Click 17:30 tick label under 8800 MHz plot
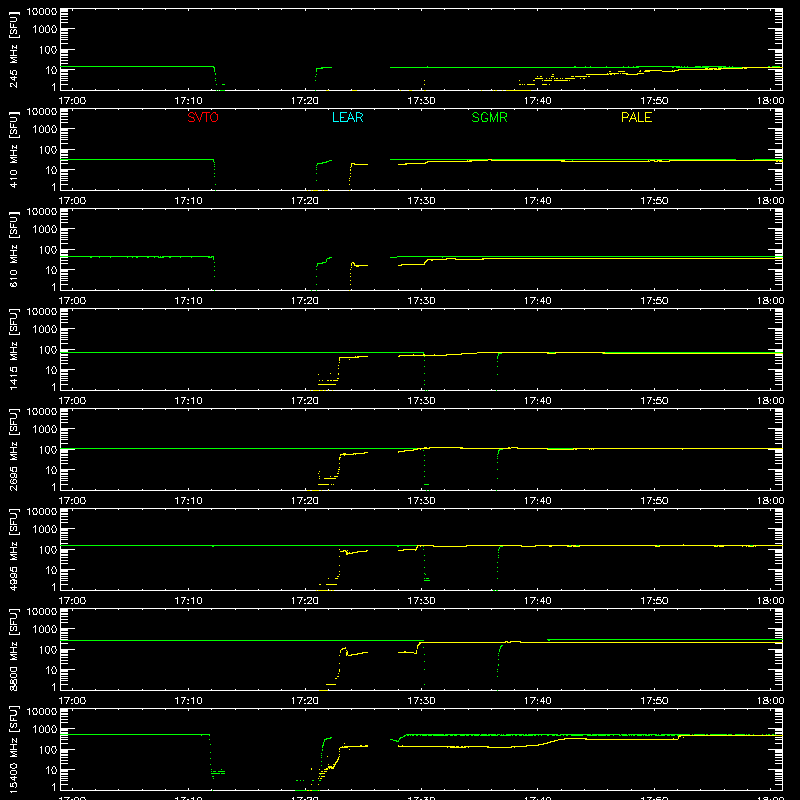 [421, 701]
